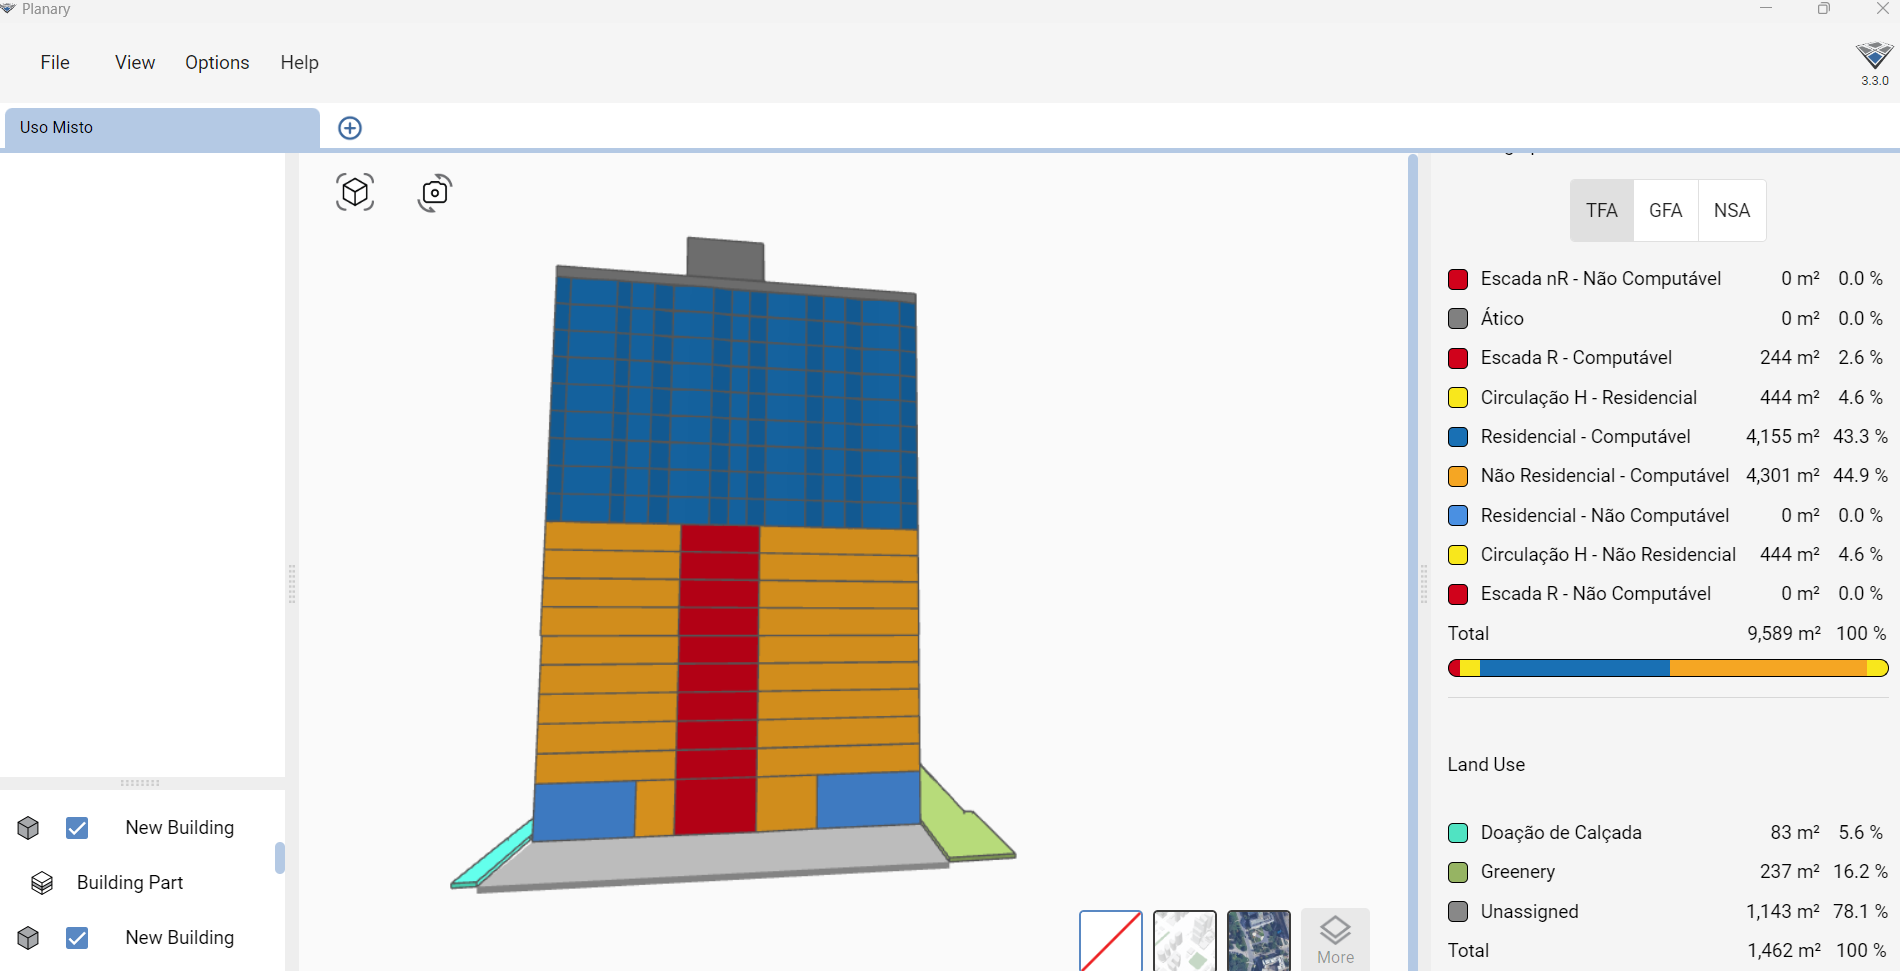1900x971 pixels.
Task: Click Escada R - Computável red swatch
Action: click(x=1458, y=358)
